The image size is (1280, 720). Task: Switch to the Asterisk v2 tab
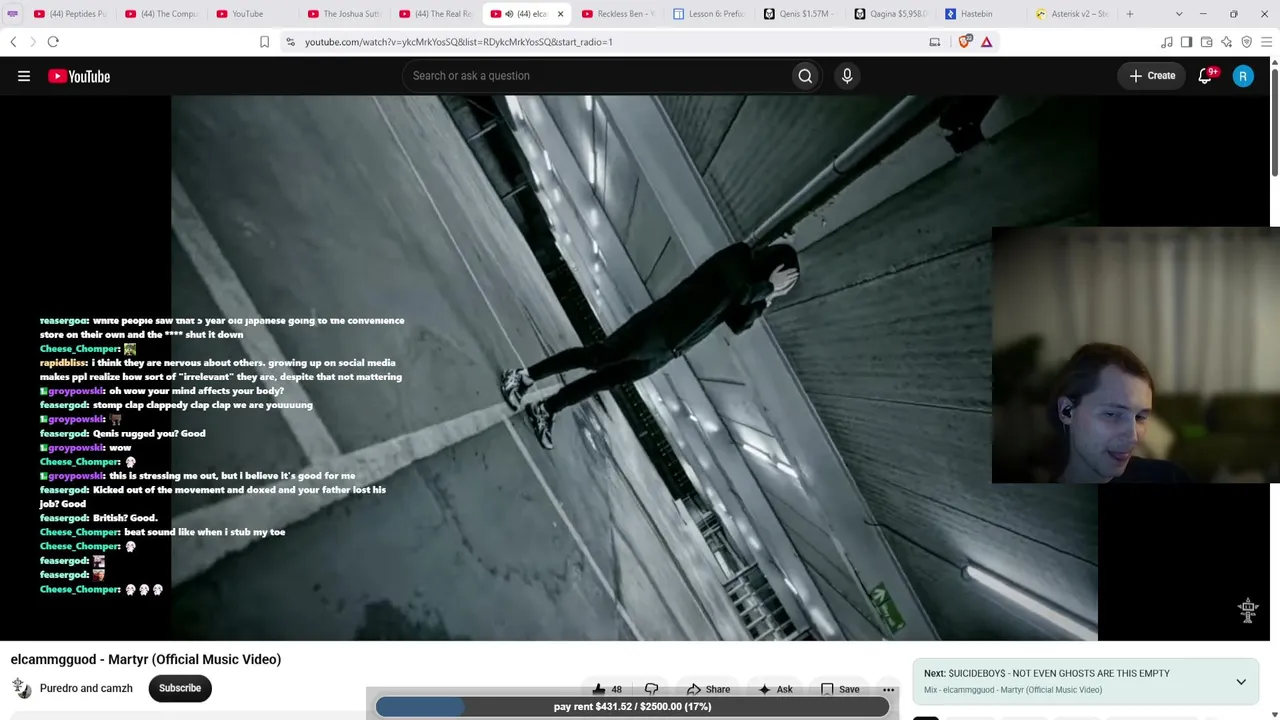(x=1073, y=14)
